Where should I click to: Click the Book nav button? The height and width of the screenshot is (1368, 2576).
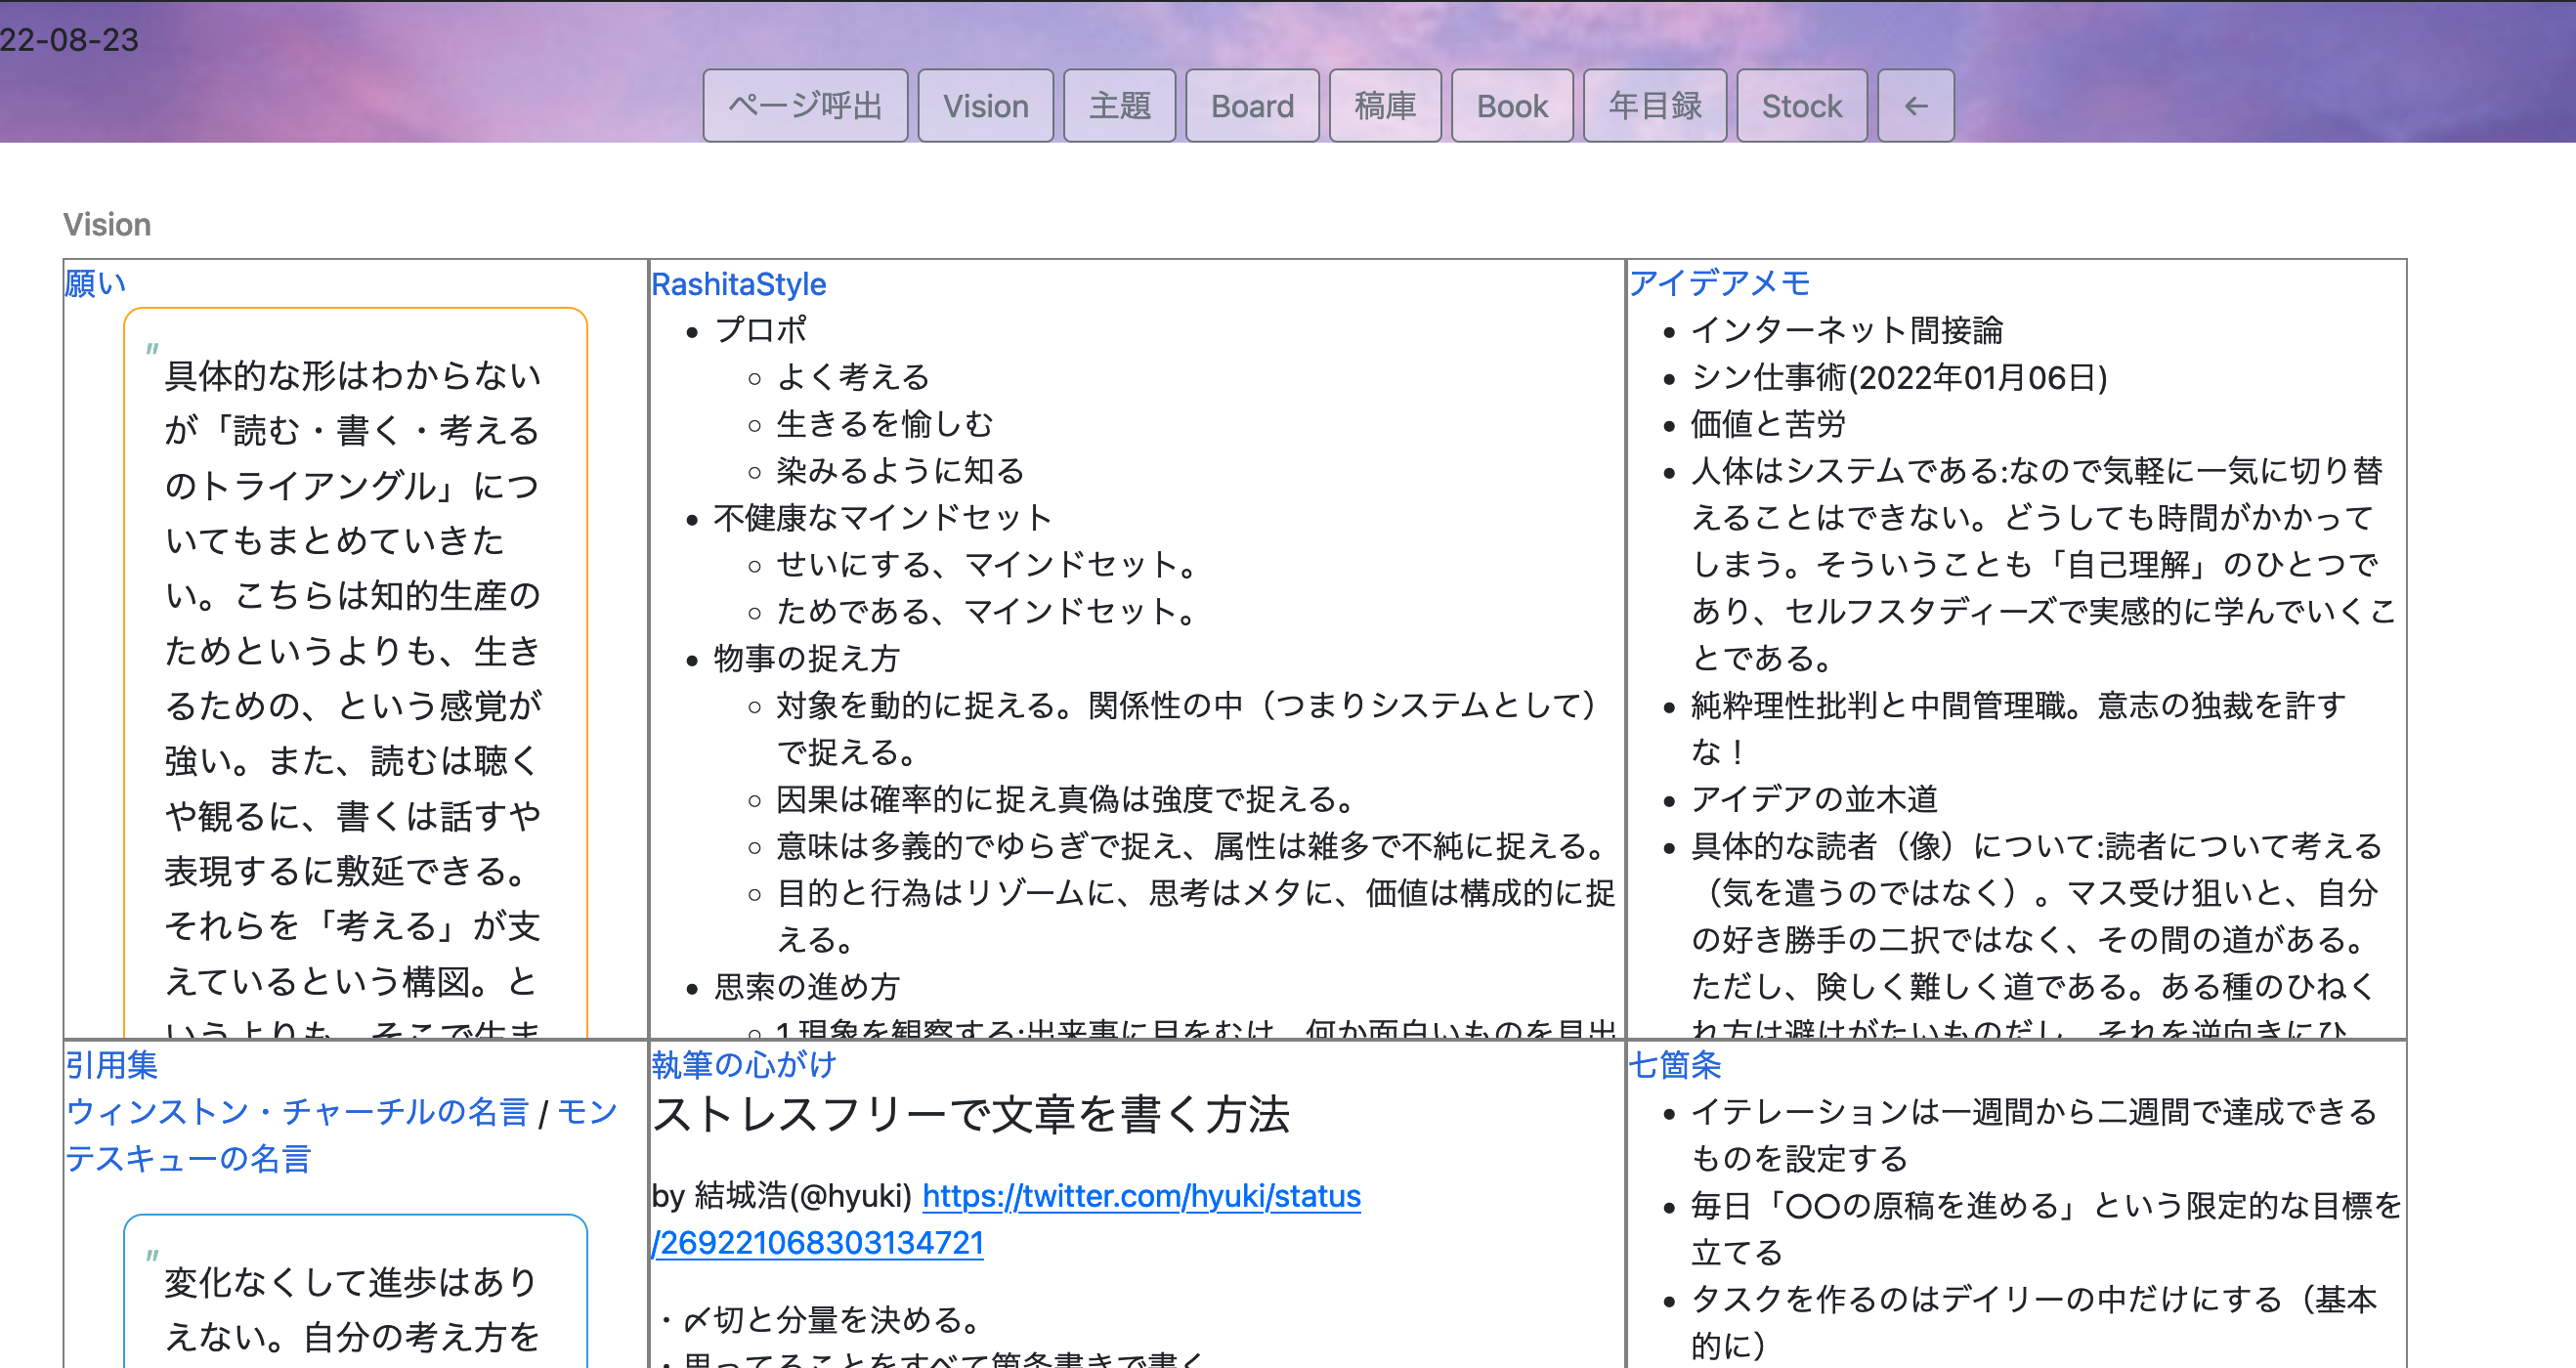[x=1512, y=106]
